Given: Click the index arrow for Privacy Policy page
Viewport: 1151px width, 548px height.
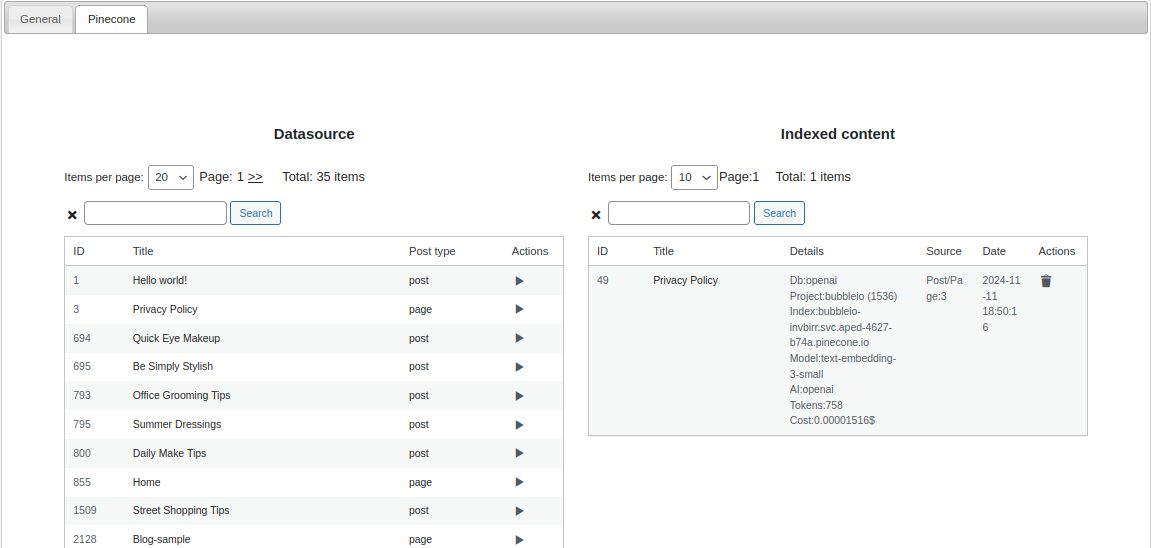Looking at the screenshot, I should pyautogui.click(x=519, y=310).
